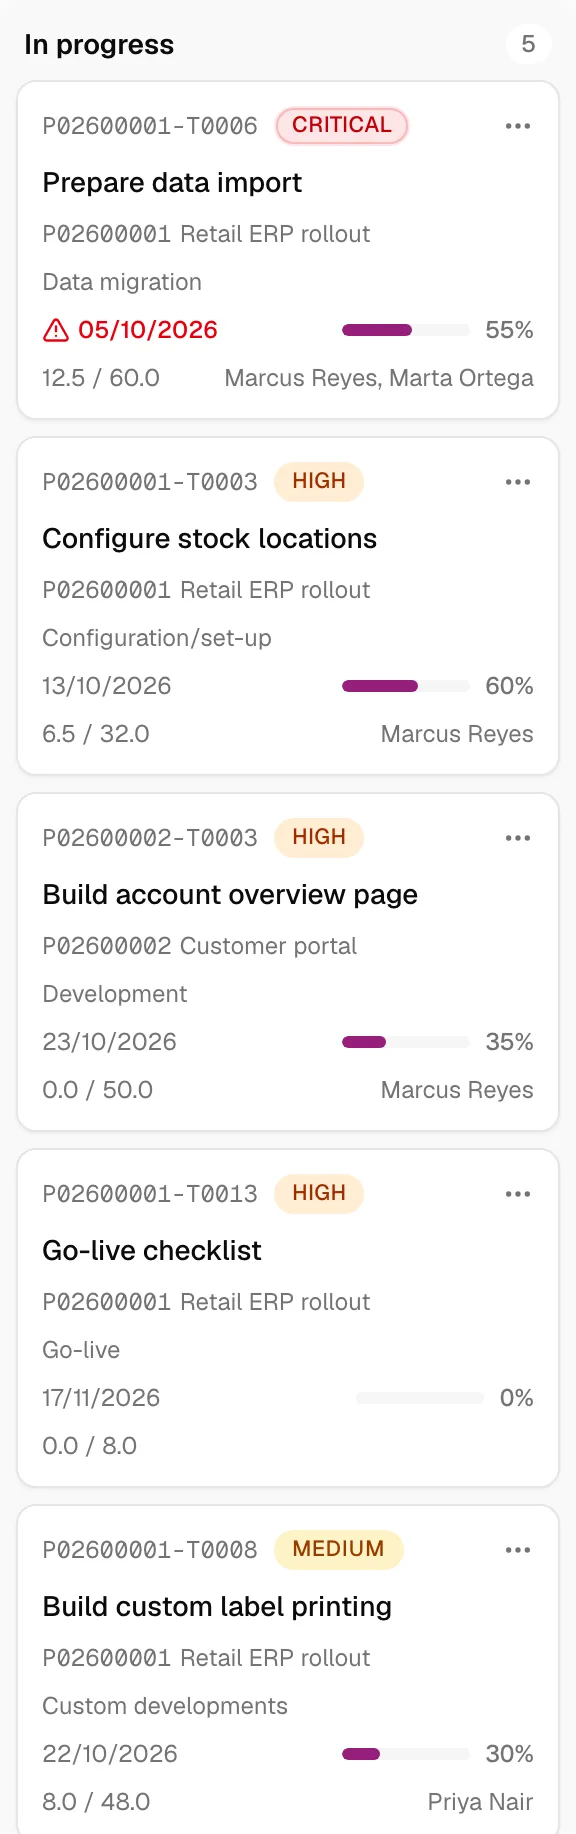This screenshot has height=1834, width=576.
Task: Click the Go-live phase label
Action: [x=81, y=1350]
